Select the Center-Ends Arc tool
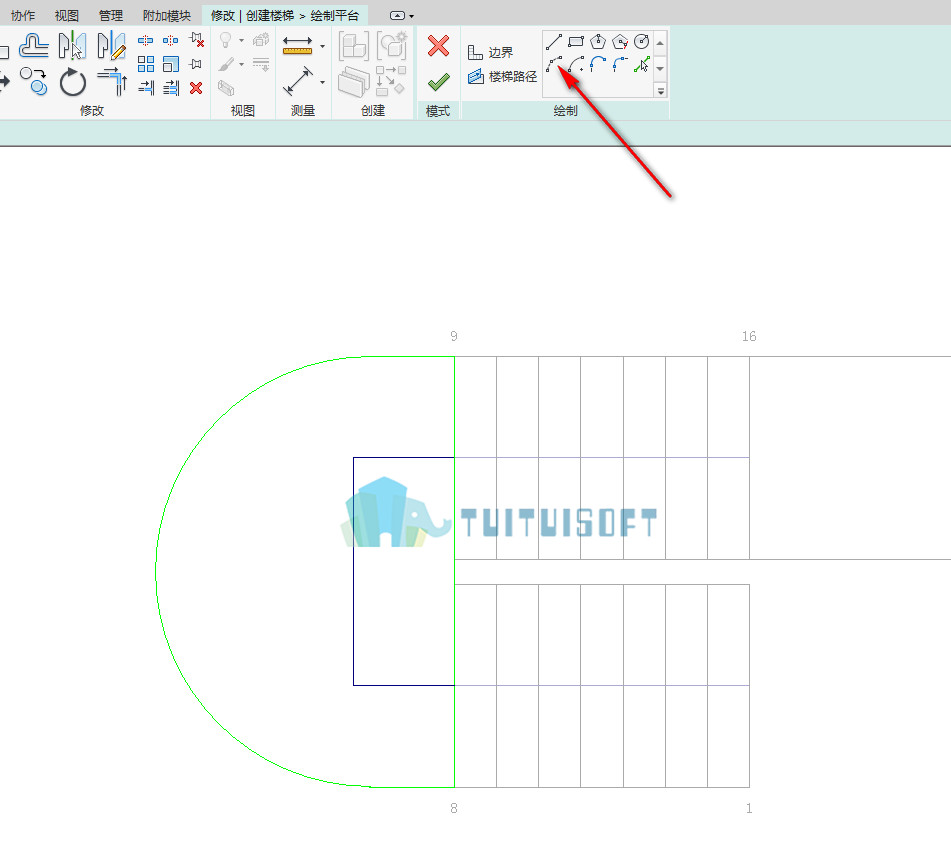The height and width of the screenshot is (851, 951). point(576,64)
